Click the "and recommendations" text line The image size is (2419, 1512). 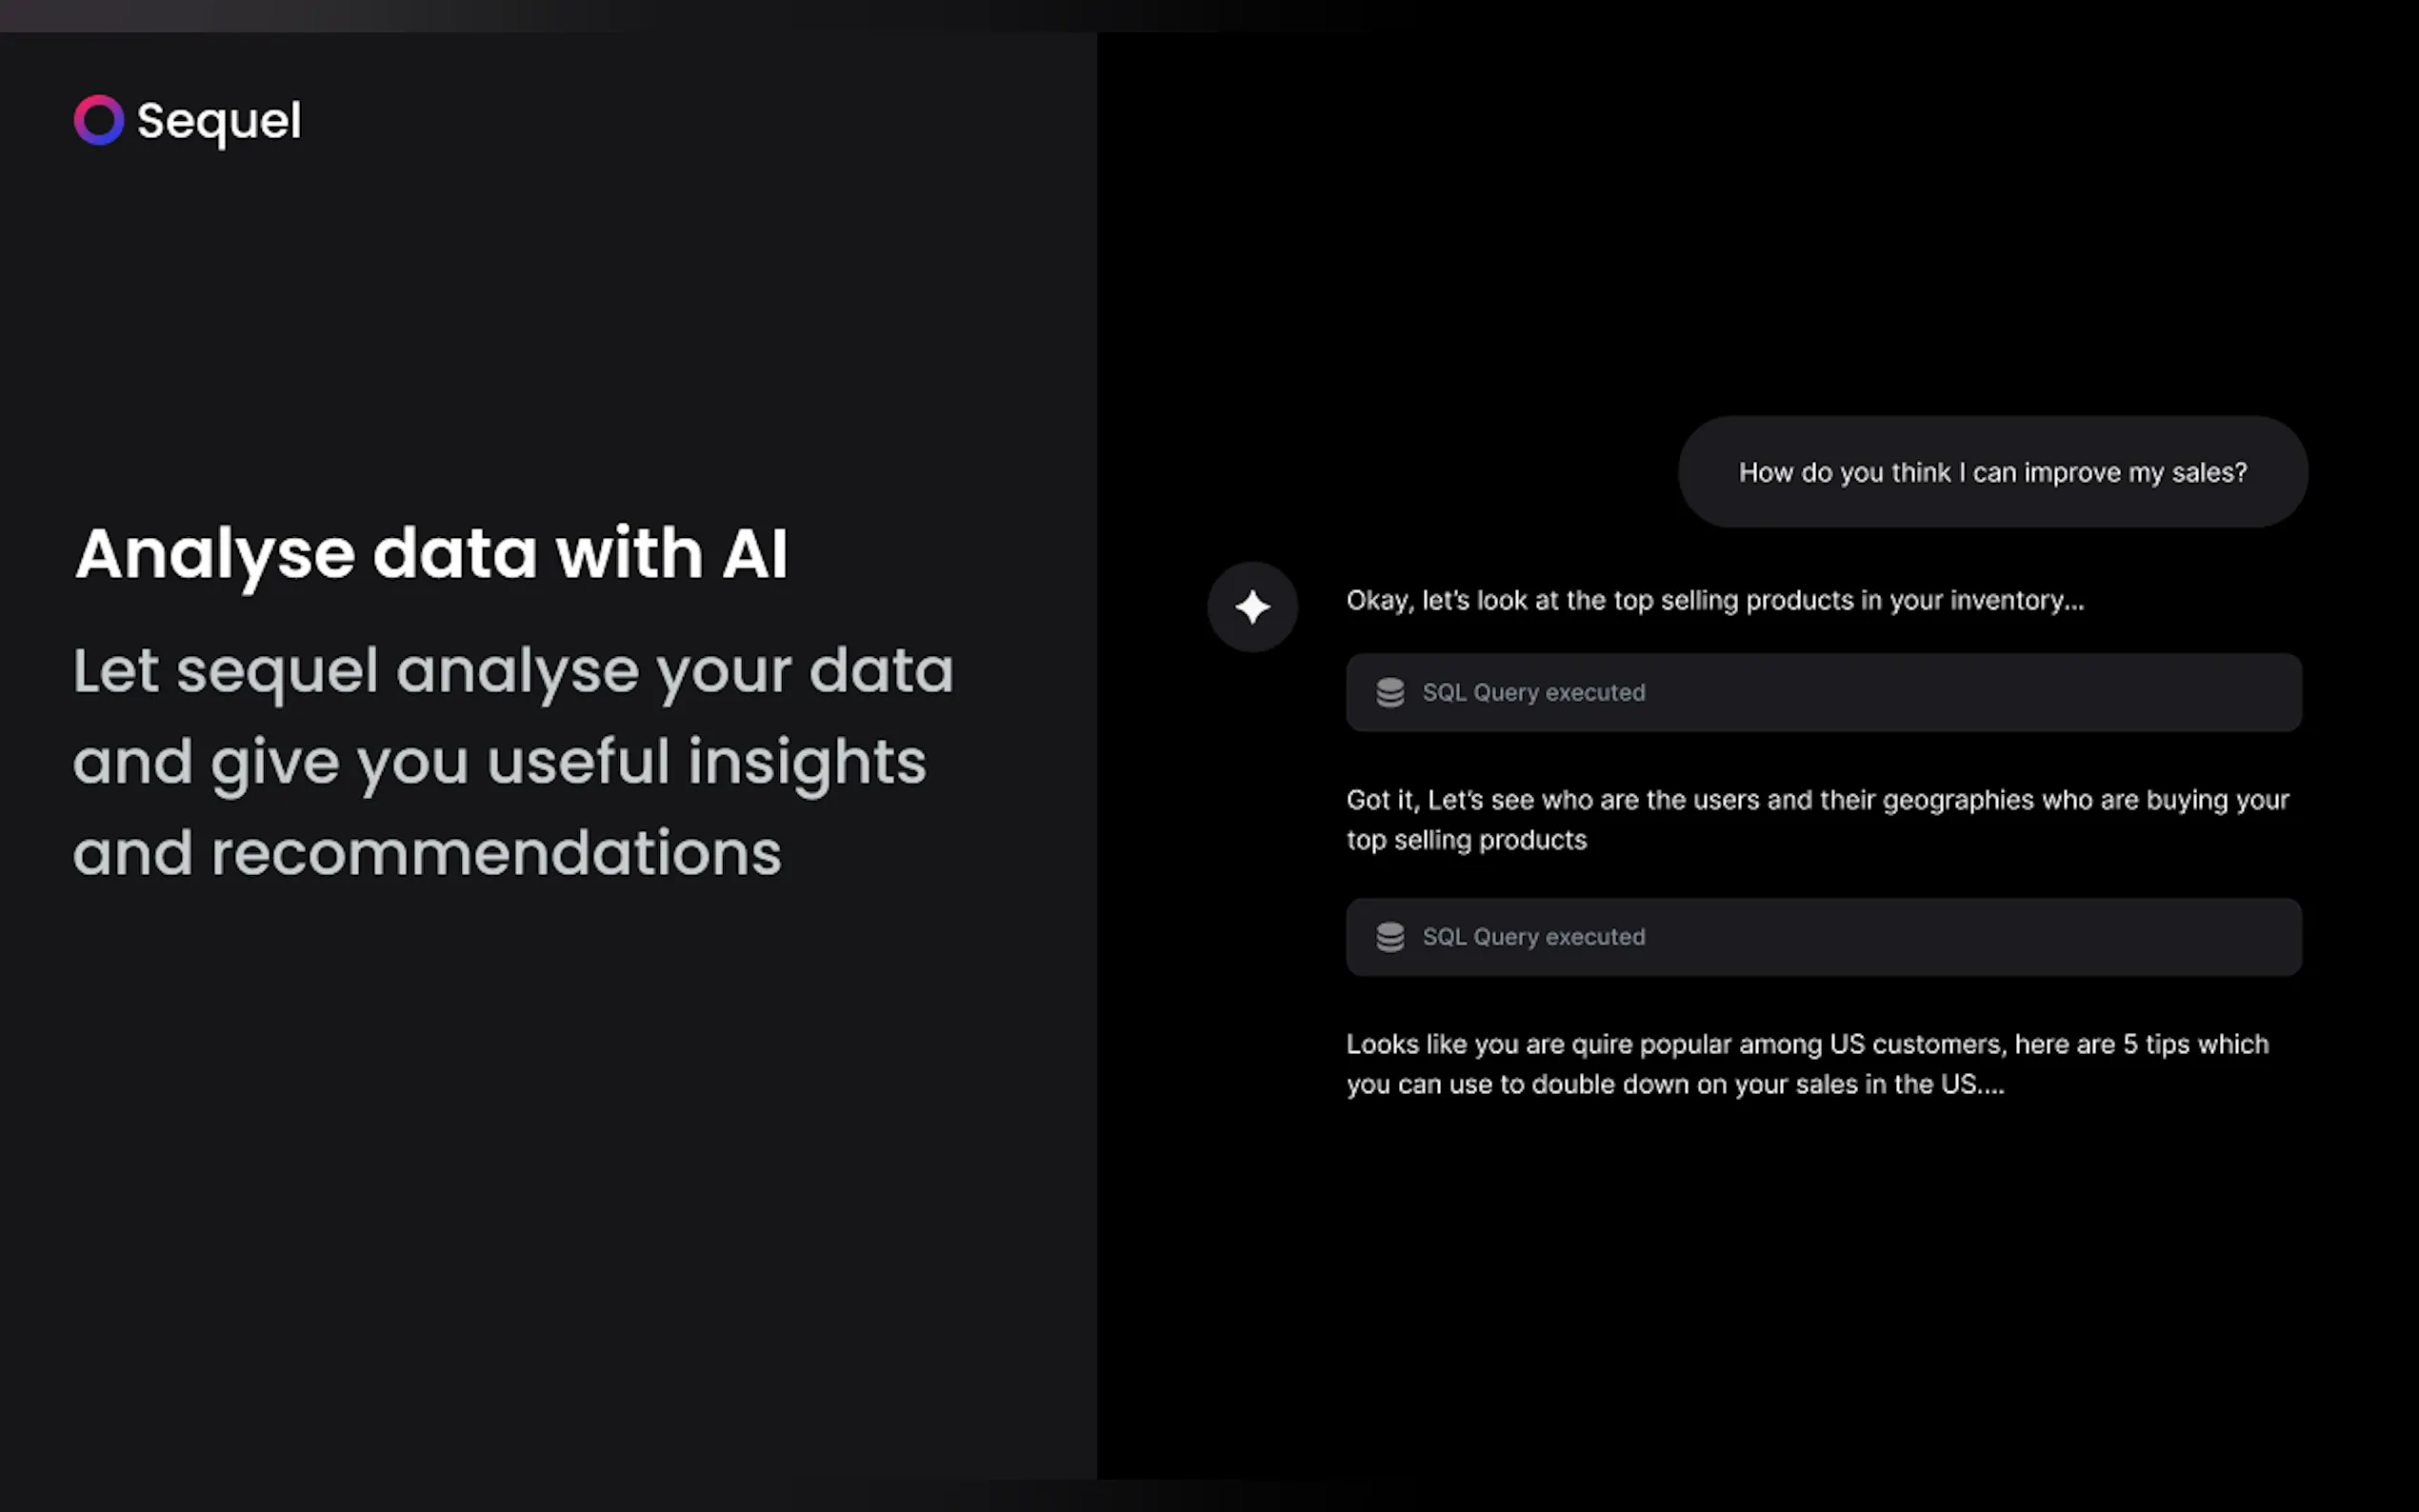click(x=427, y=853)
